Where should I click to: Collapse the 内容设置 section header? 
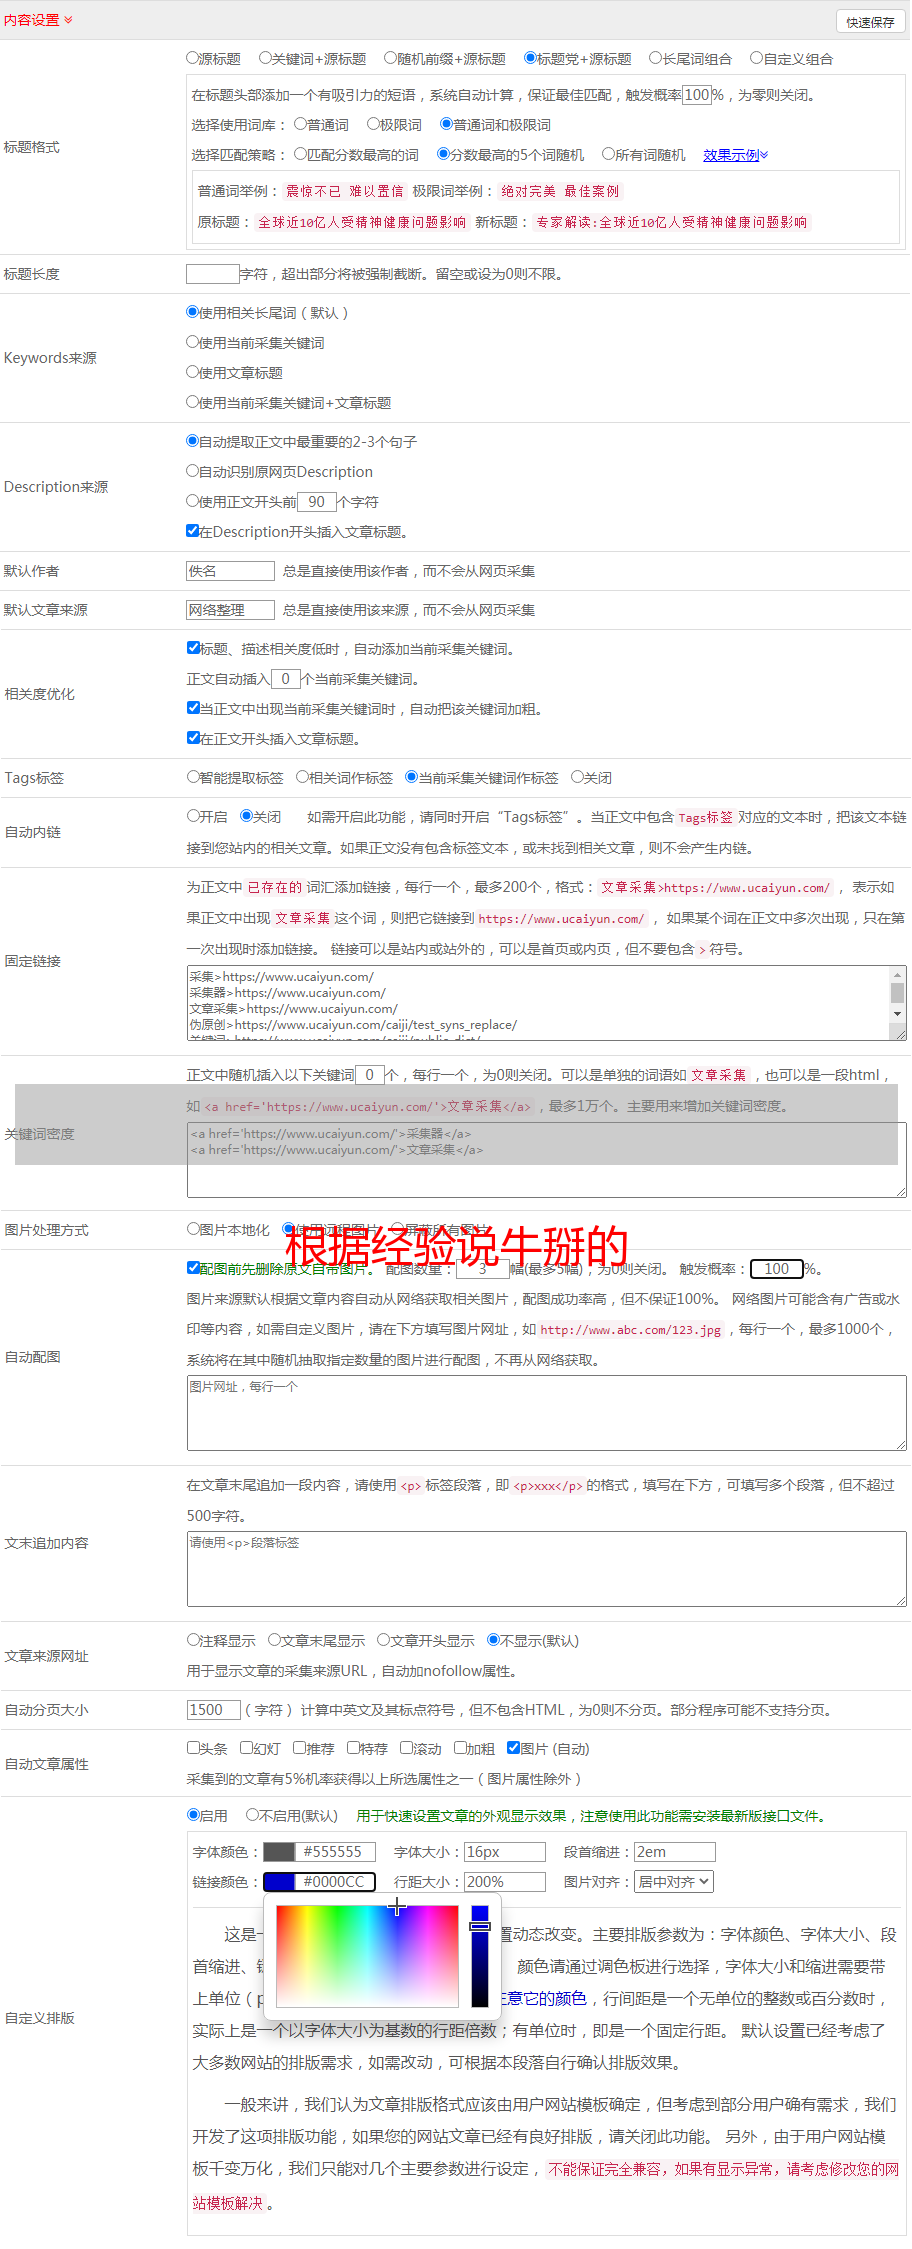coord(38,20)
